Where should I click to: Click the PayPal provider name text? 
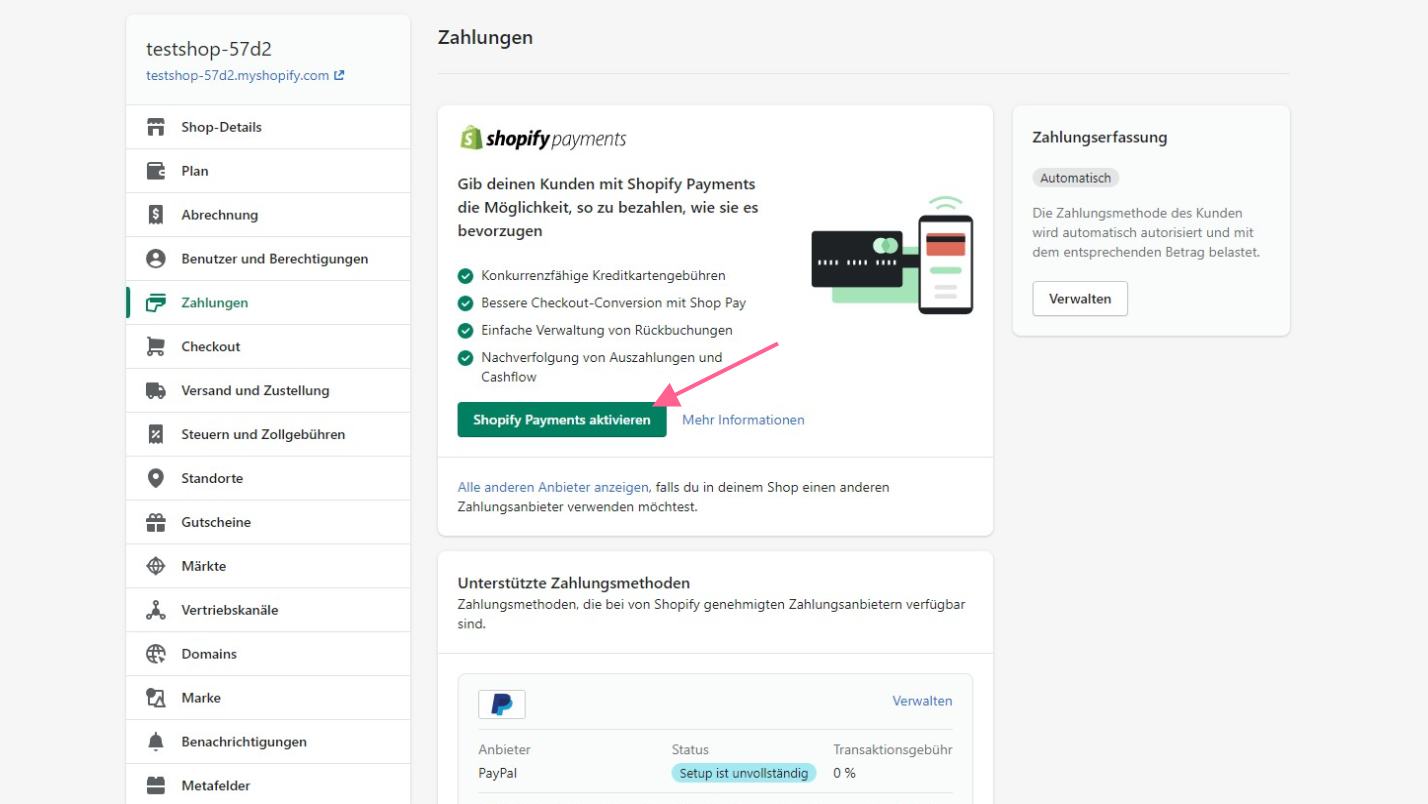click(x=498, y=773)
